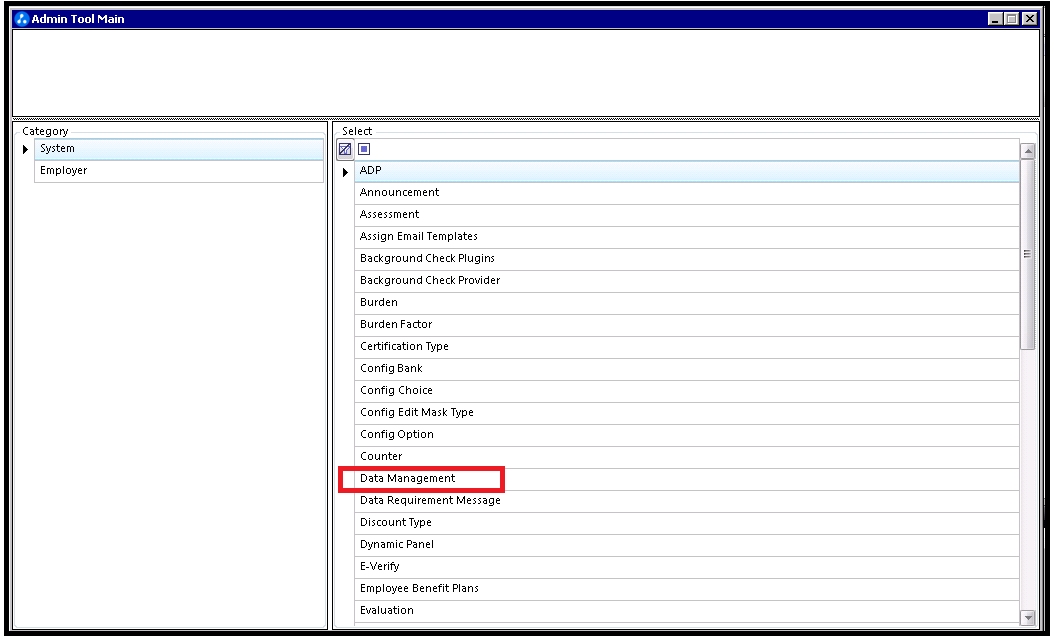
Task: Pick the E-Verify entry
Action: [x=687, y=566]
